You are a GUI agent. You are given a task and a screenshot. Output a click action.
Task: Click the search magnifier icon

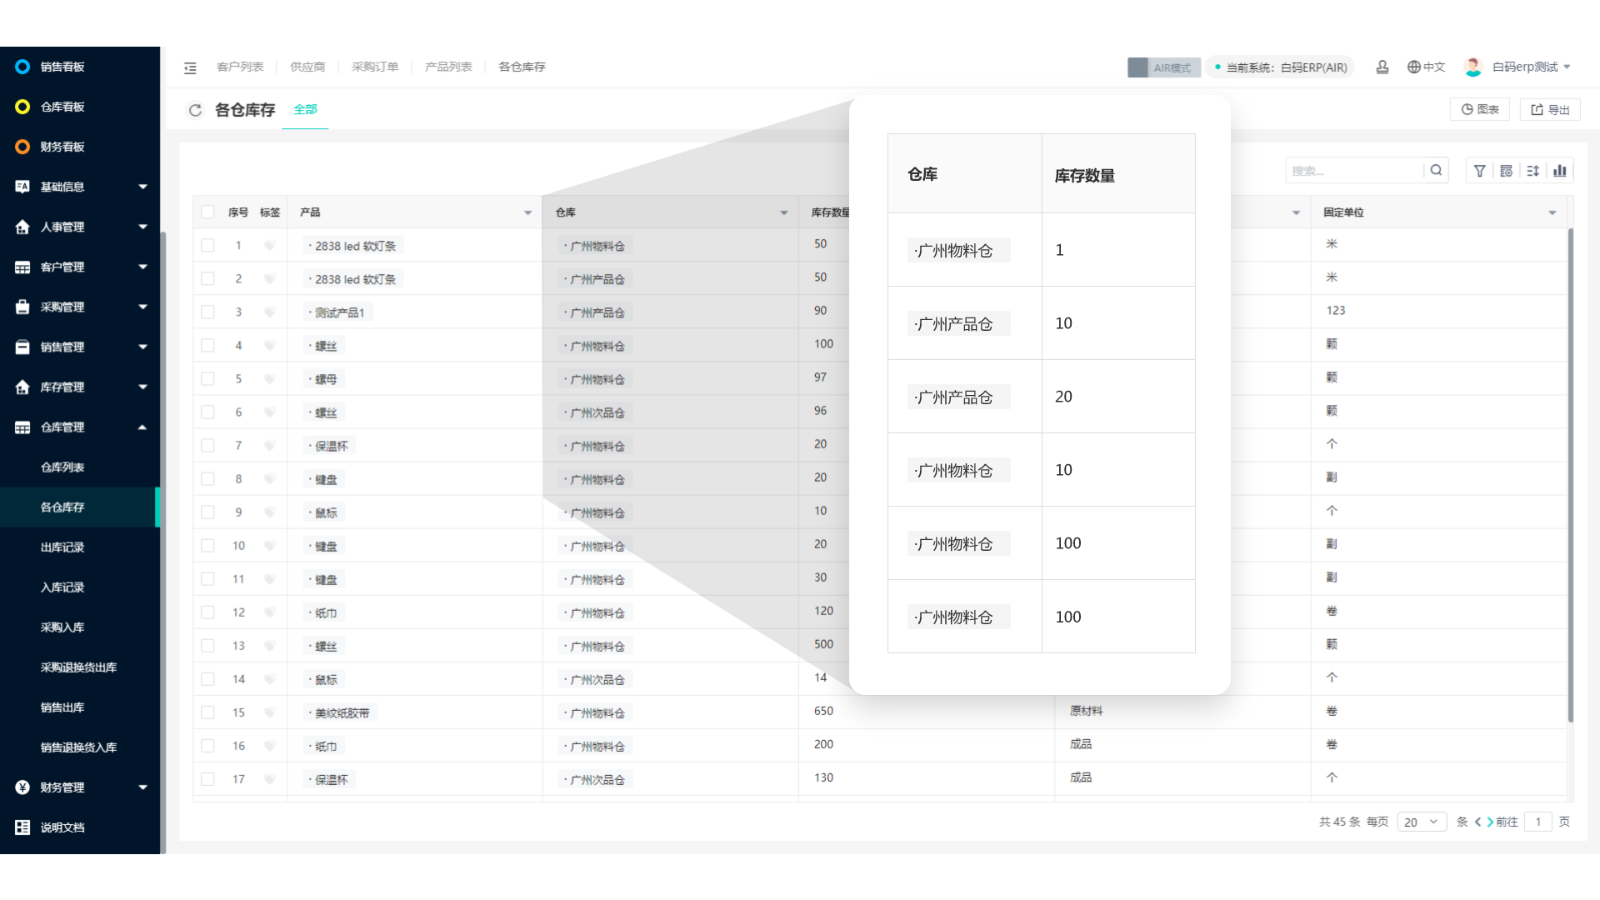pyautogui.click(x=1436, y=170)
